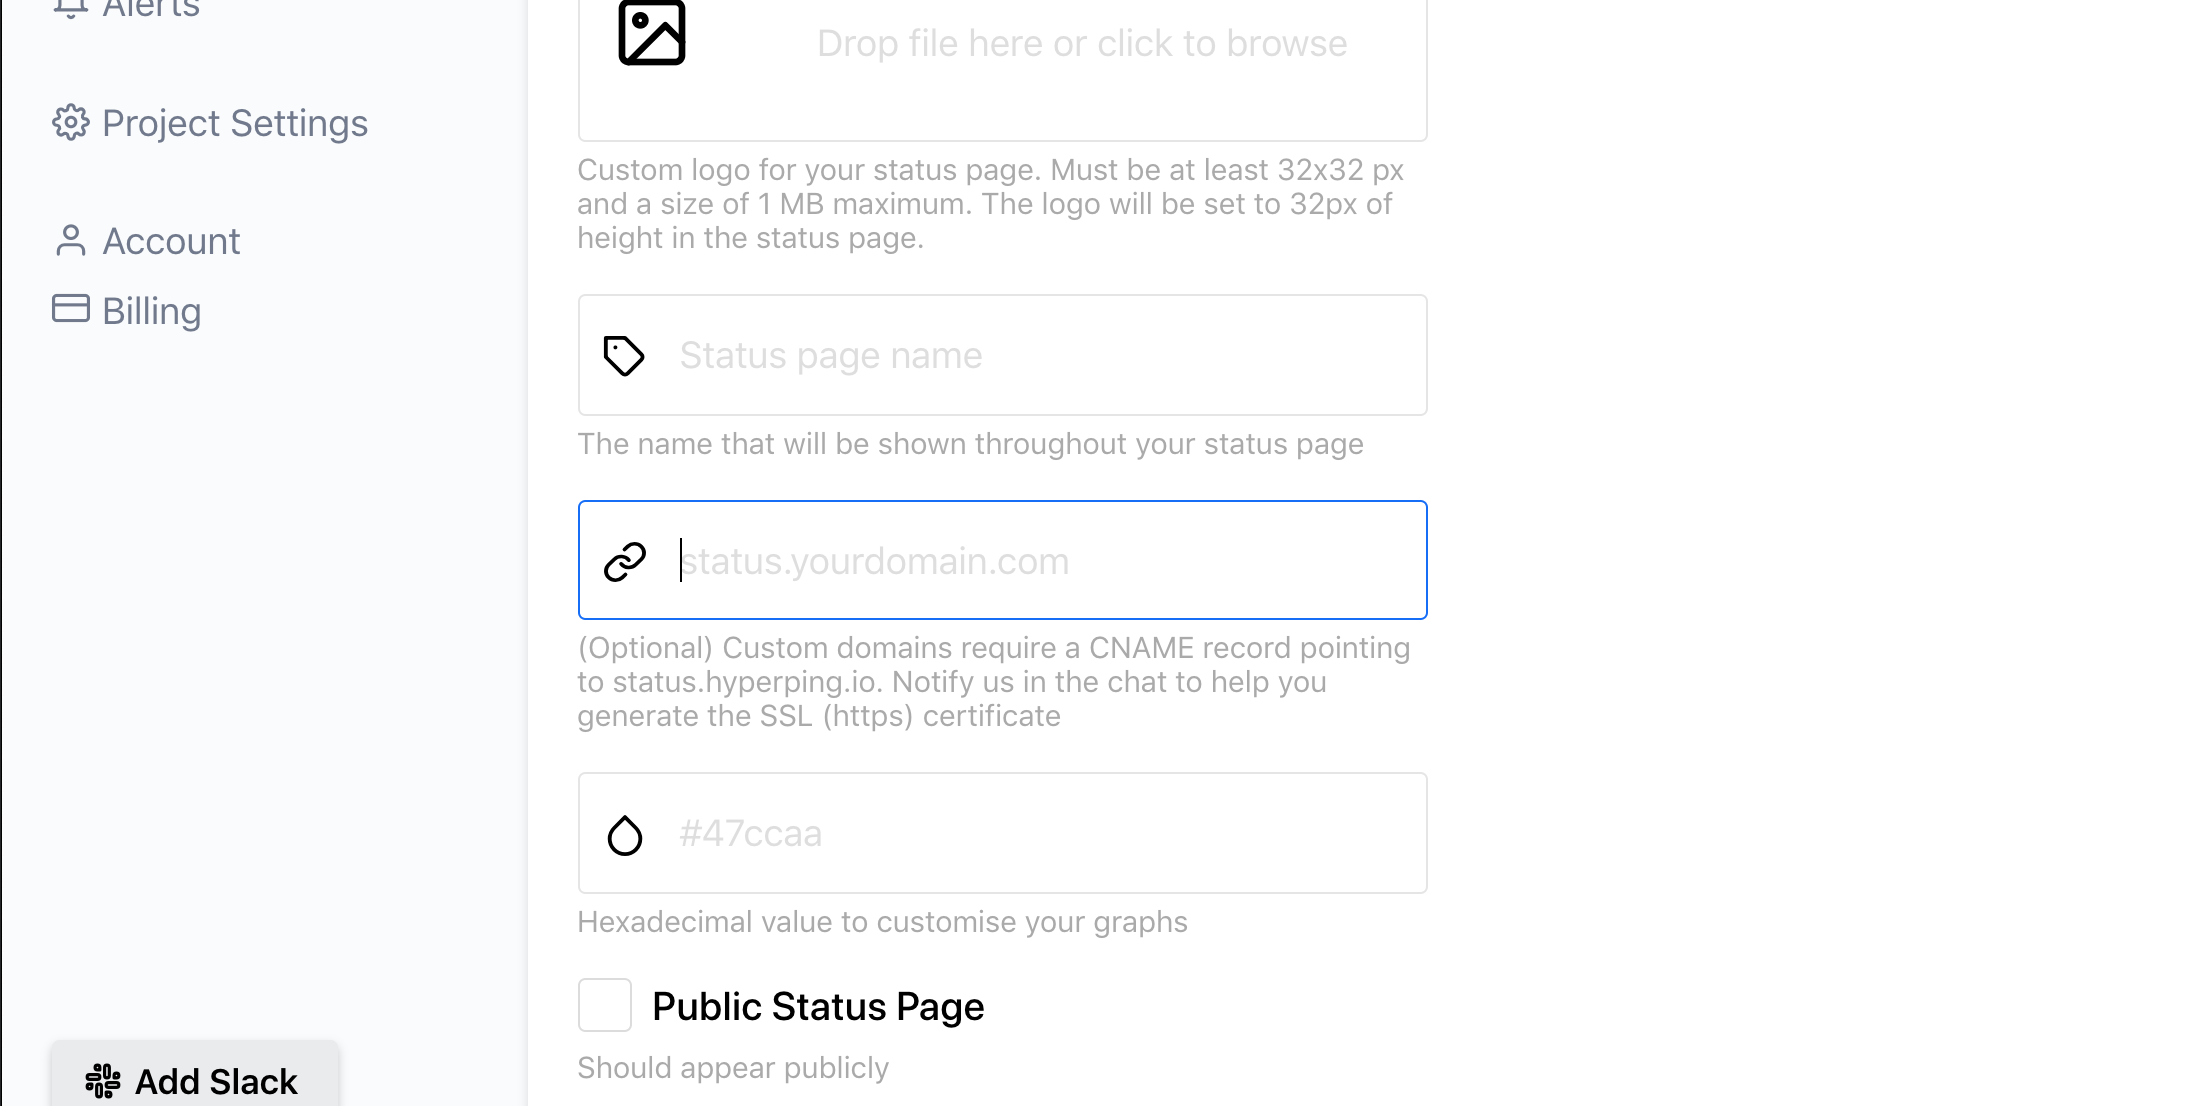The image size is (2212, 1106).
Task: Click the chain link icon in domain field
Action: point(625,561)
